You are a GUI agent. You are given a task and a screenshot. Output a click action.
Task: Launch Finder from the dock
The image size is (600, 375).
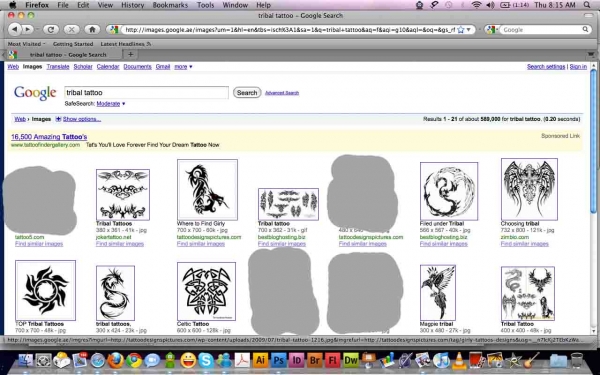[x=25, y=360]
